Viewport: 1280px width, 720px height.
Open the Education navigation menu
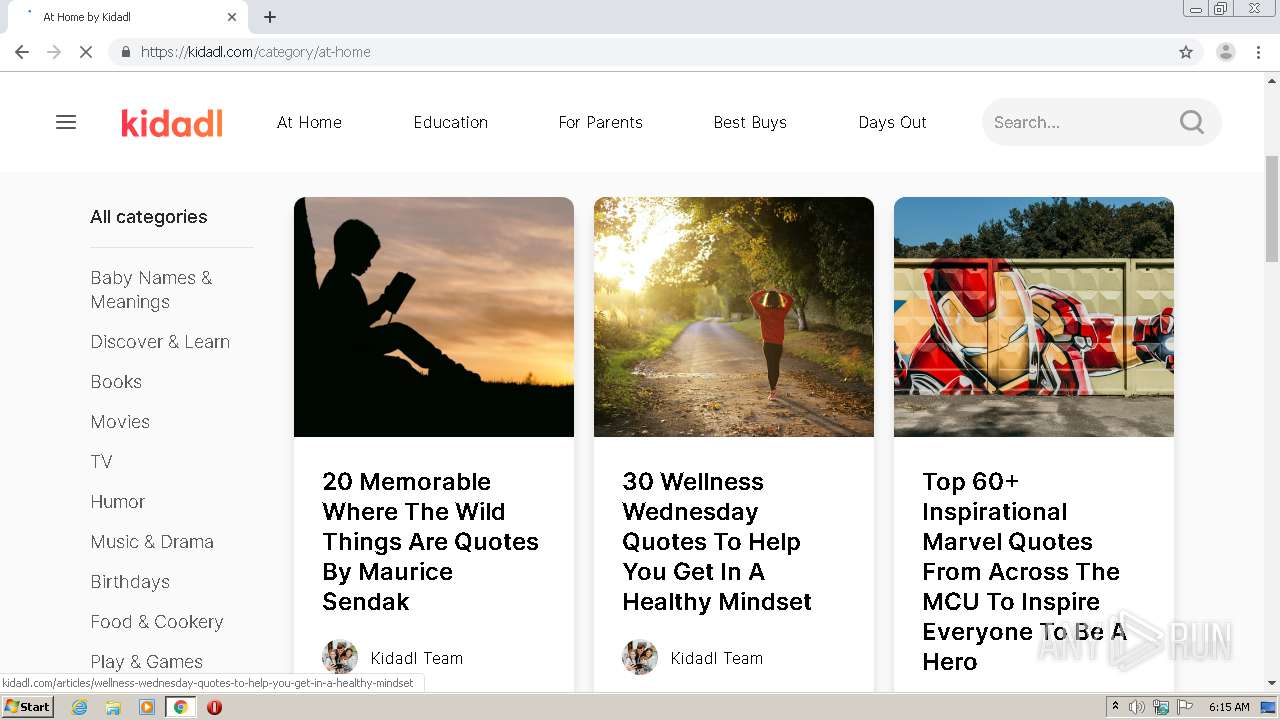tap(450, 122)
